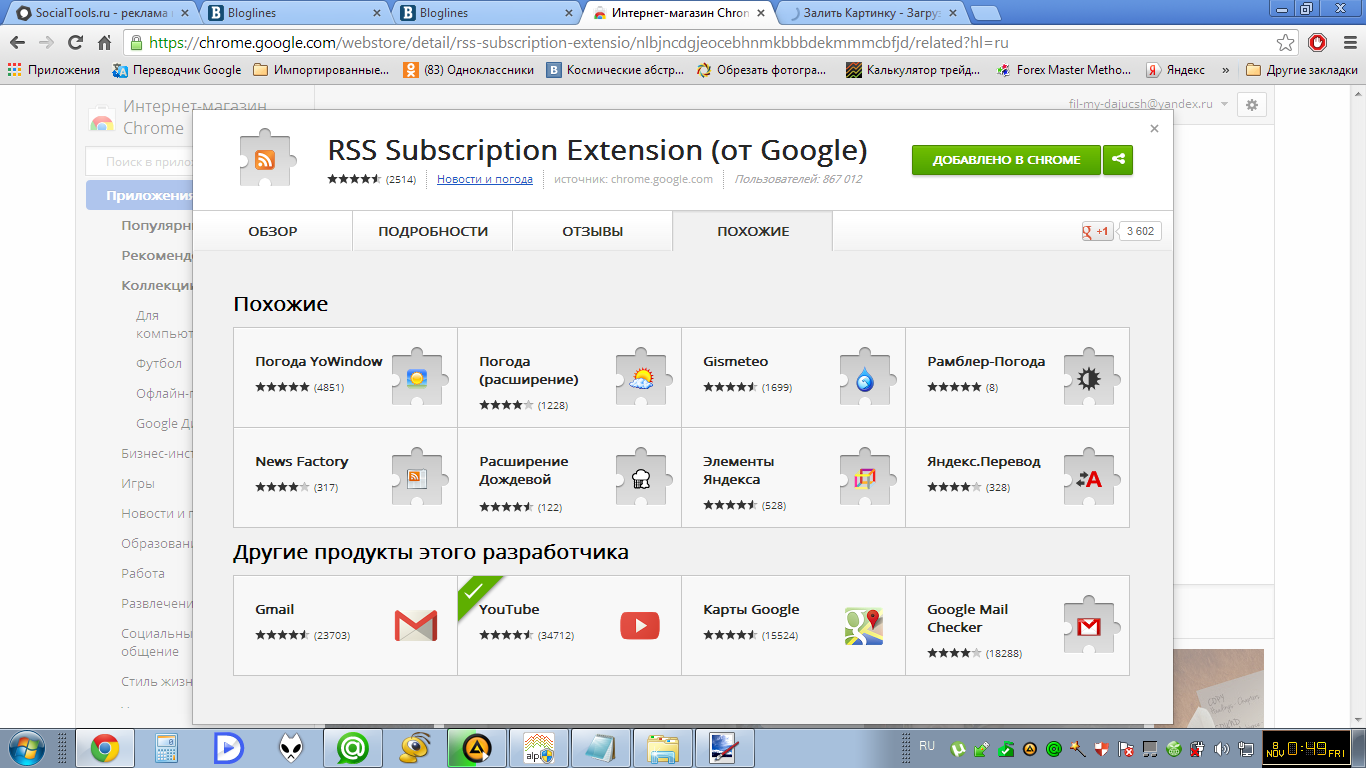This screenshot has height=768, width=1366.
Task: Open the News Factory extension icon
Action: 418,477
